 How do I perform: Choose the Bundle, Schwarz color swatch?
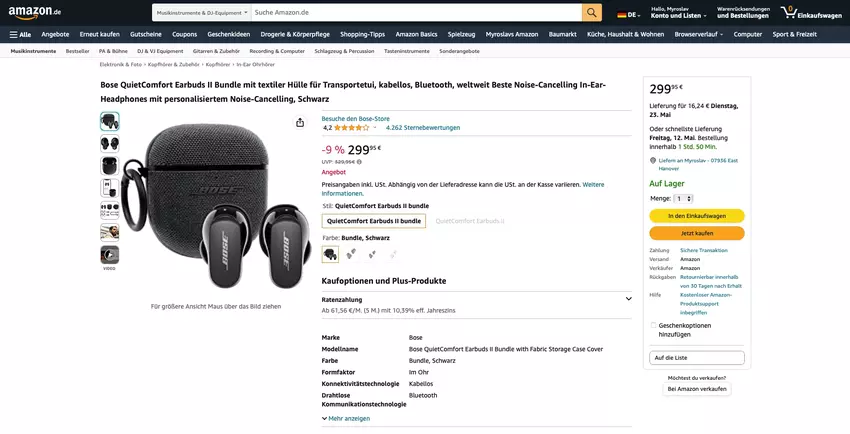point(330,254)
